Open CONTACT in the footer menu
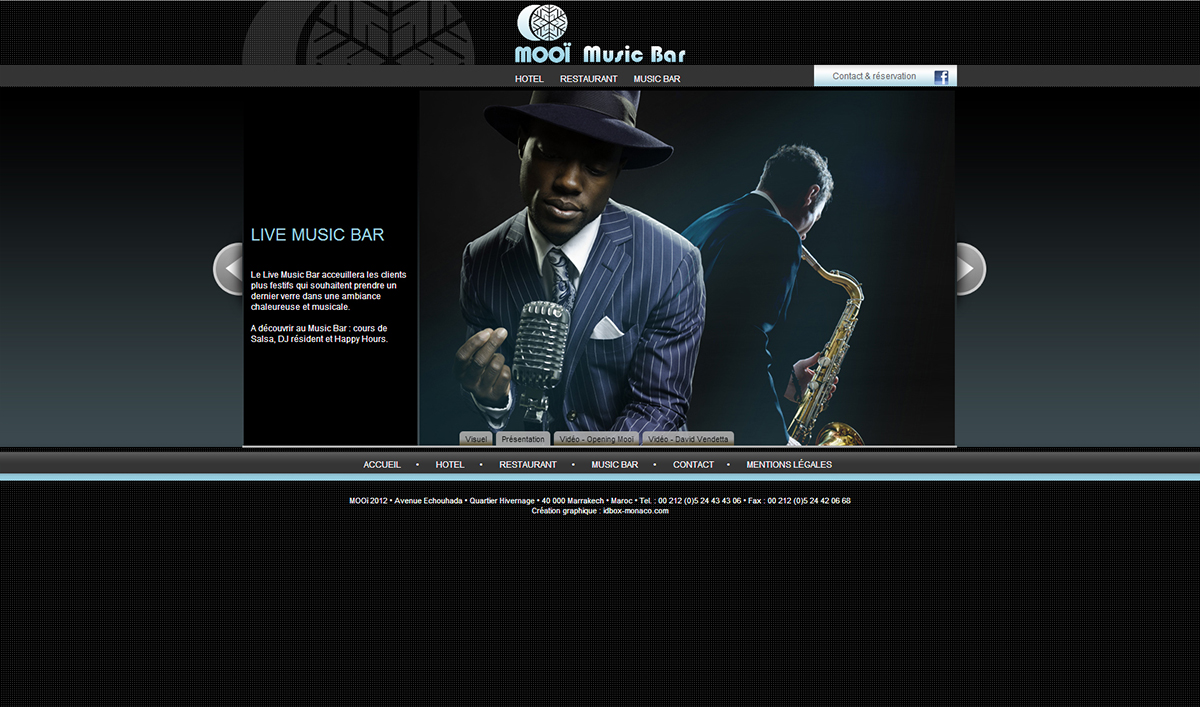The height and width of the screenshot is (707, 1200). point(693,465)
